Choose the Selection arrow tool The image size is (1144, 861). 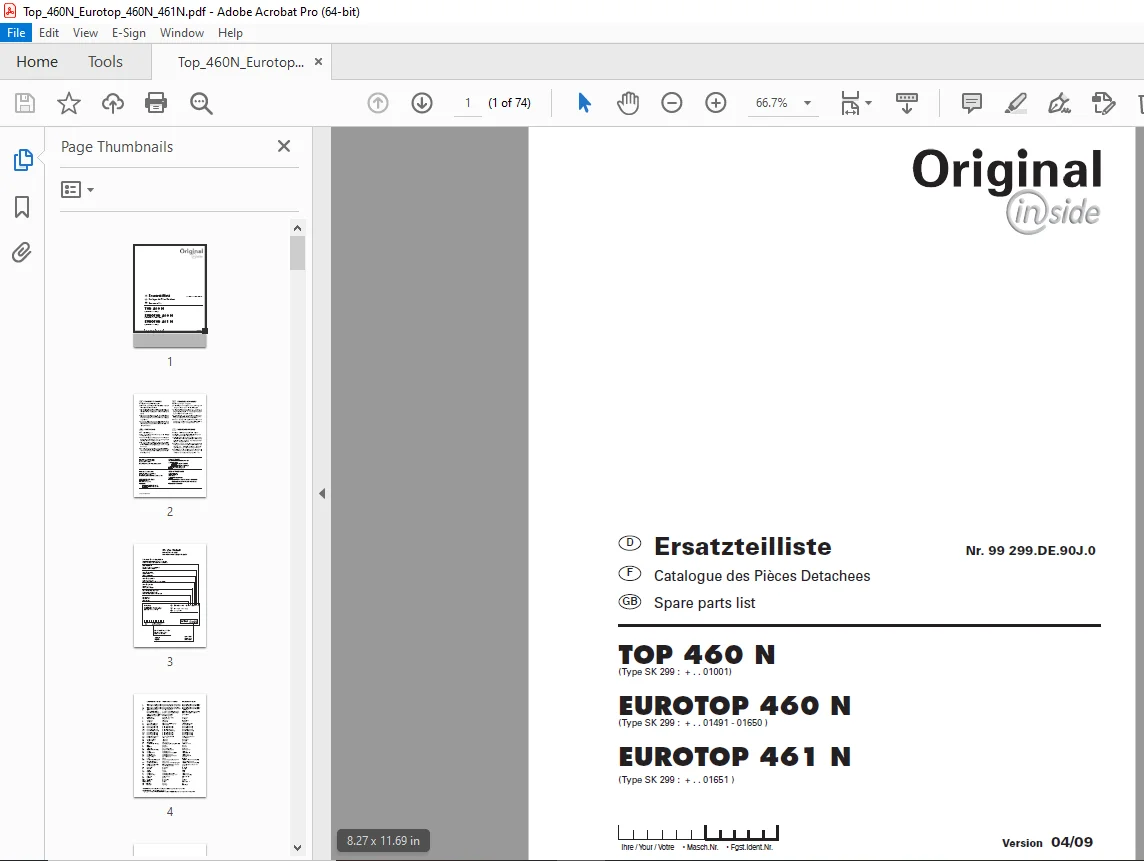pyautogui.click(x=584, y=103)
